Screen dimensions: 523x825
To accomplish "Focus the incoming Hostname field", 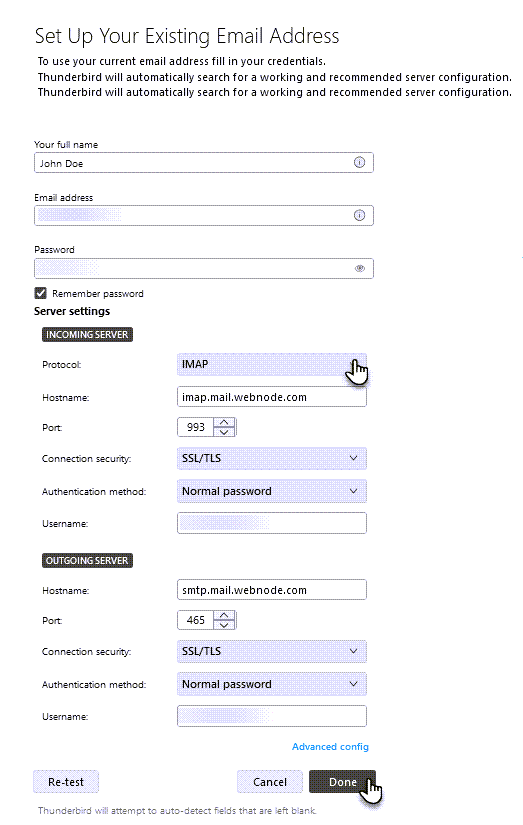I will point(271,397).
